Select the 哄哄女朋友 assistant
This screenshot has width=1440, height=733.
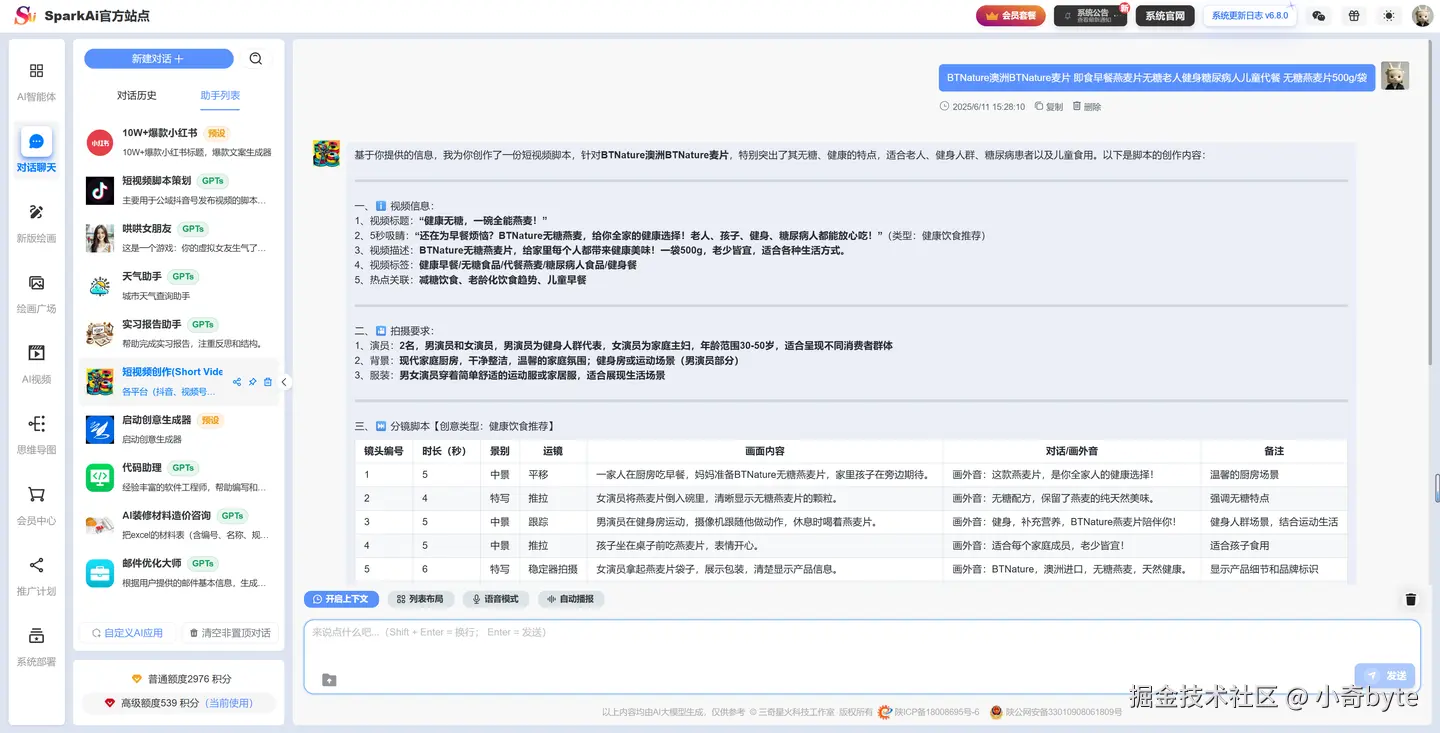[179, 238]
